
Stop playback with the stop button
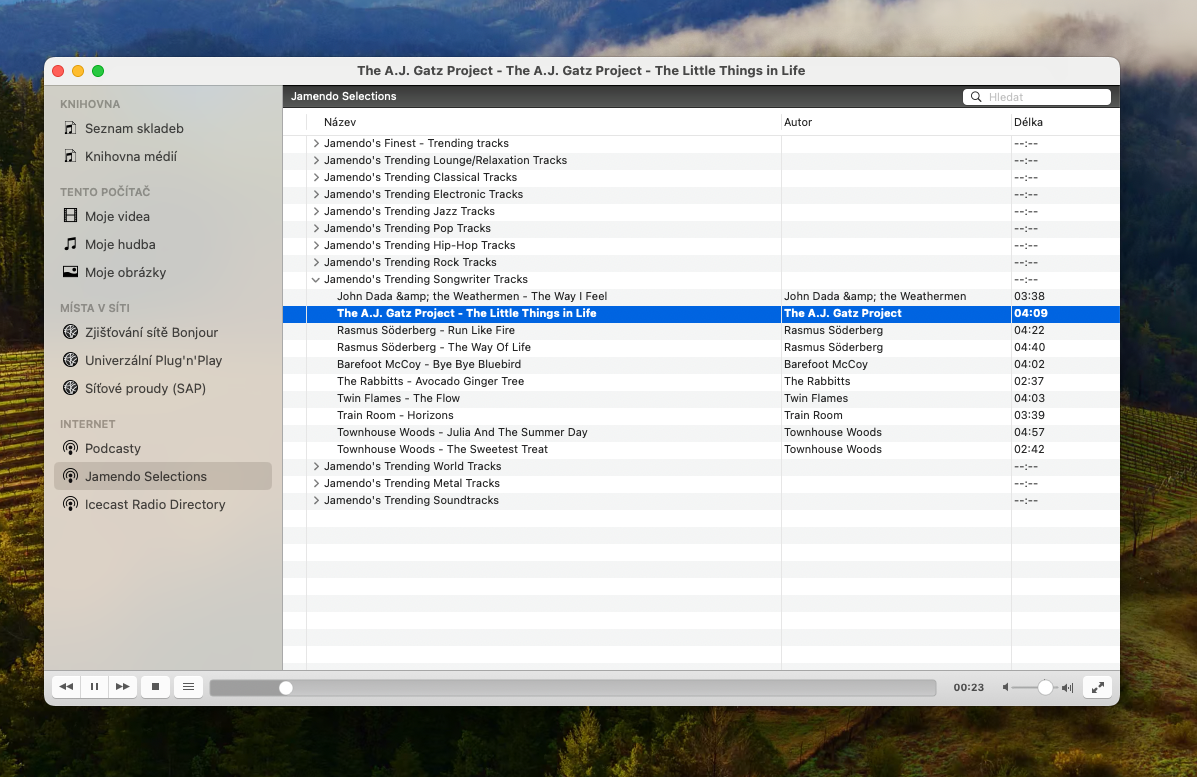click(x=155, y=687)
